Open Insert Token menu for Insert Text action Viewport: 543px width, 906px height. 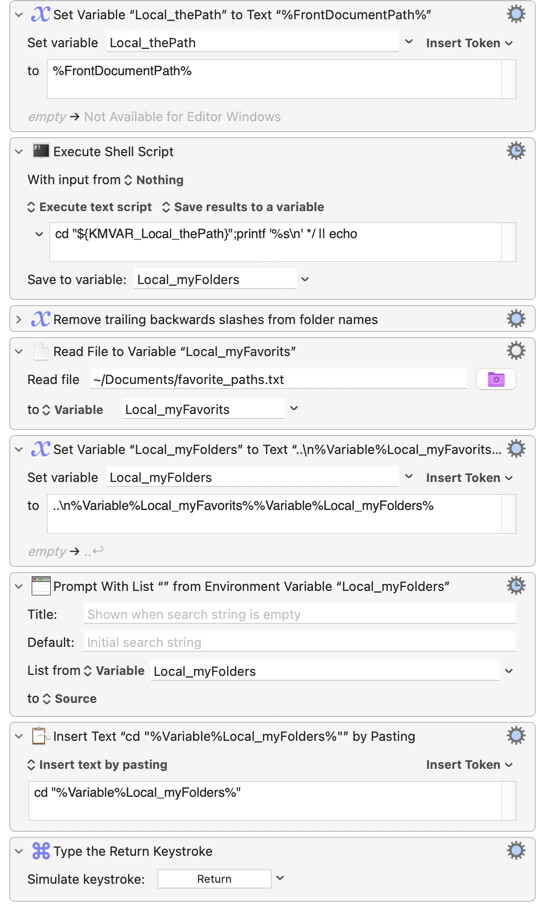(x=469, y=764)
